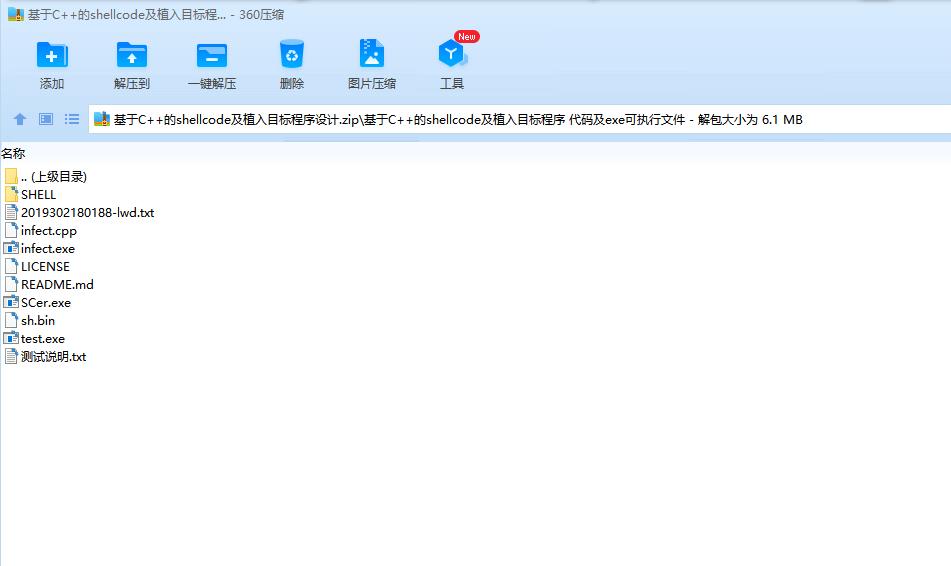
Task: Select the LICENSE file
Action: pos(45,267)
